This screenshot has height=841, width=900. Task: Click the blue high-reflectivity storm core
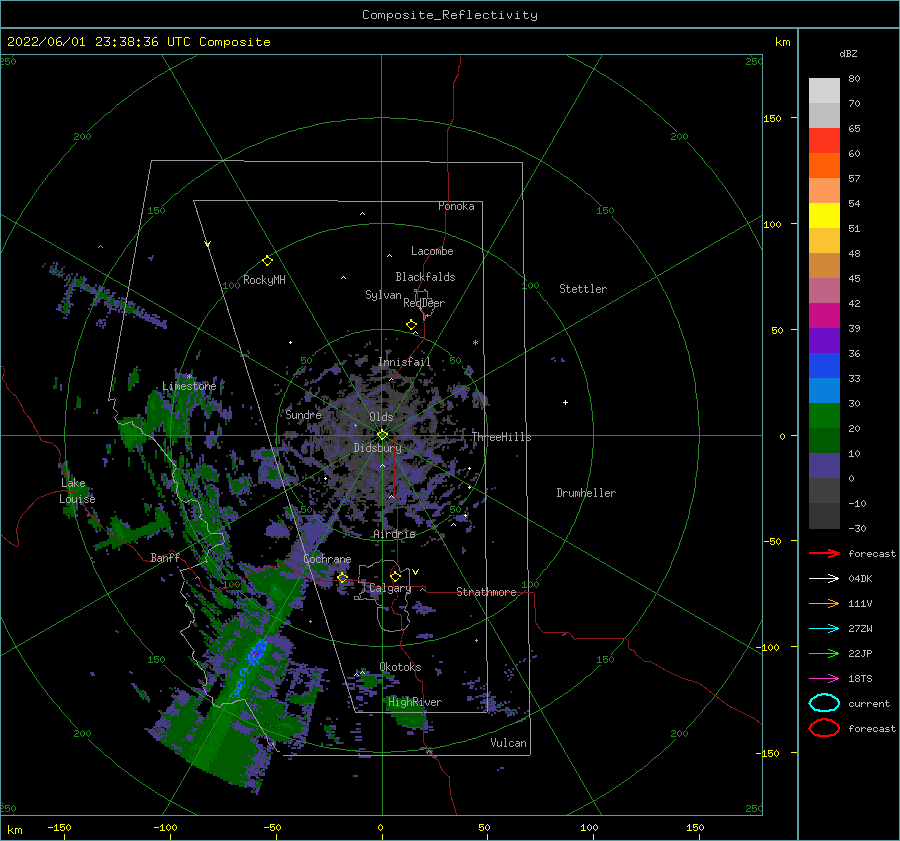click(x=256, y=652)
